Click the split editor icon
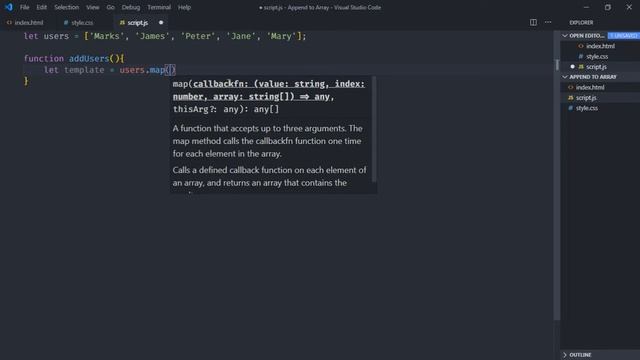640x360 pixels. coord(533,22)
